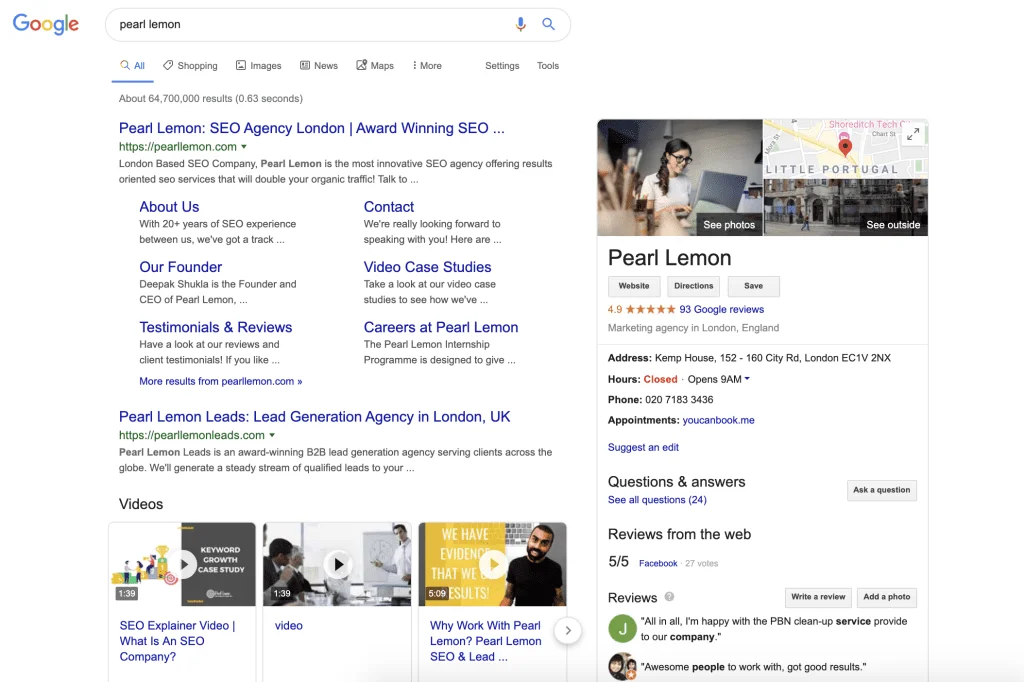1024x682 pixels.
Task: Switch to the Maps tab
Action: click(x=375, y=65)
